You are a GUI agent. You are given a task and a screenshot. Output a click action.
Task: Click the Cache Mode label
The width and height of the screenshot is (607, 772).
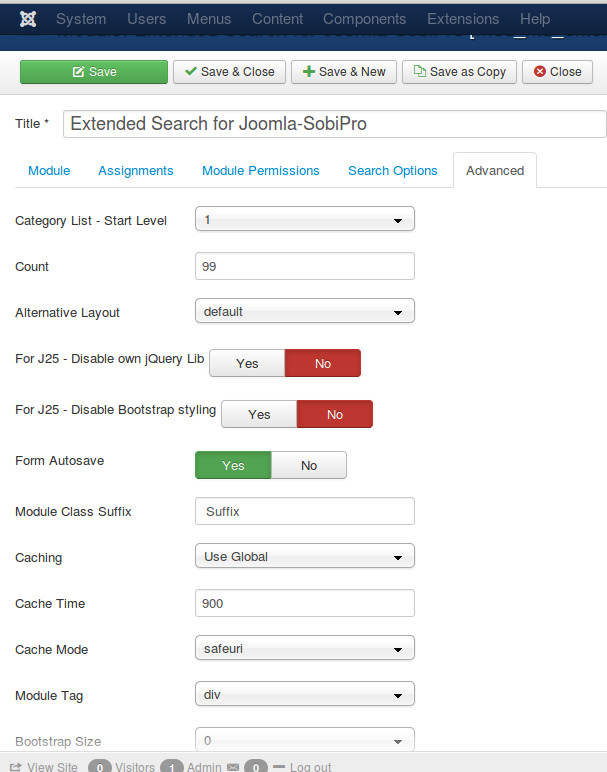click(51, 649)
